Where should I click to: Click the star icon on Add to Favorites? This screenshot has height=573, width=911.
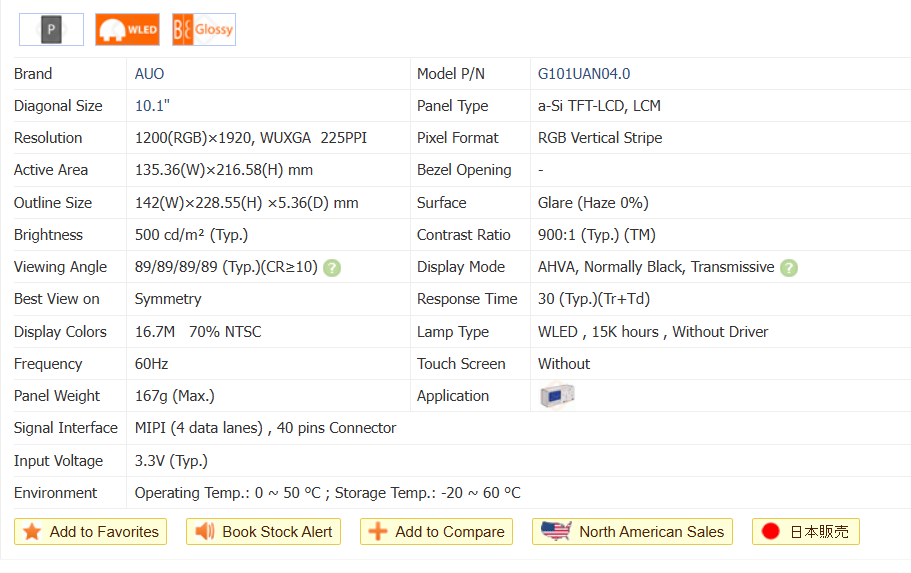point(32,532)
